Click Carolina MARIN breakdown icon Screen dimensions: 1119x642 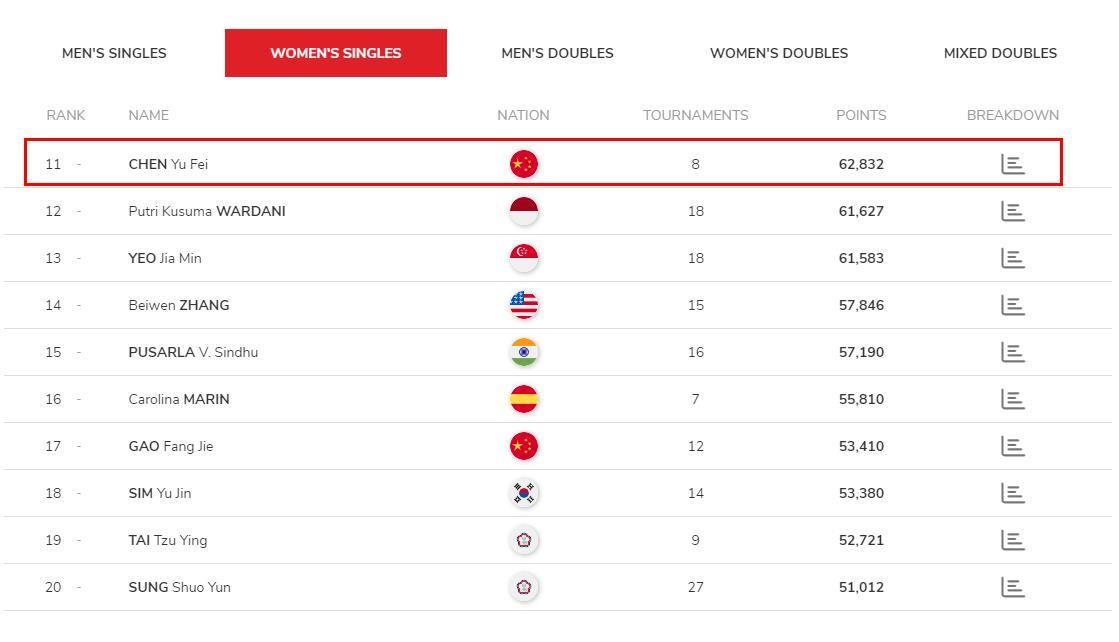(1013, 399)
